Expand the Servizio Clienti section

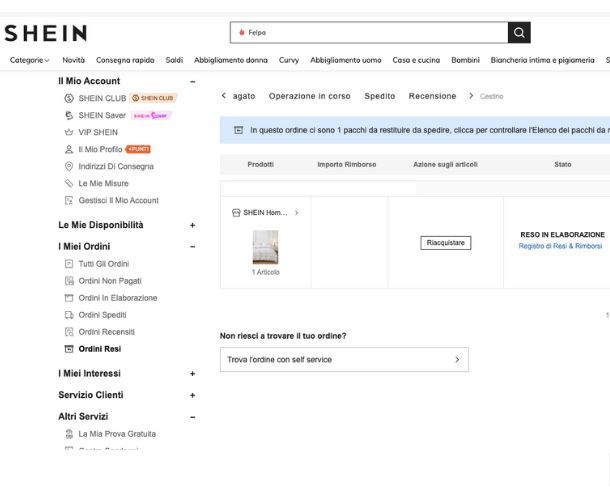tap(193, 395)
